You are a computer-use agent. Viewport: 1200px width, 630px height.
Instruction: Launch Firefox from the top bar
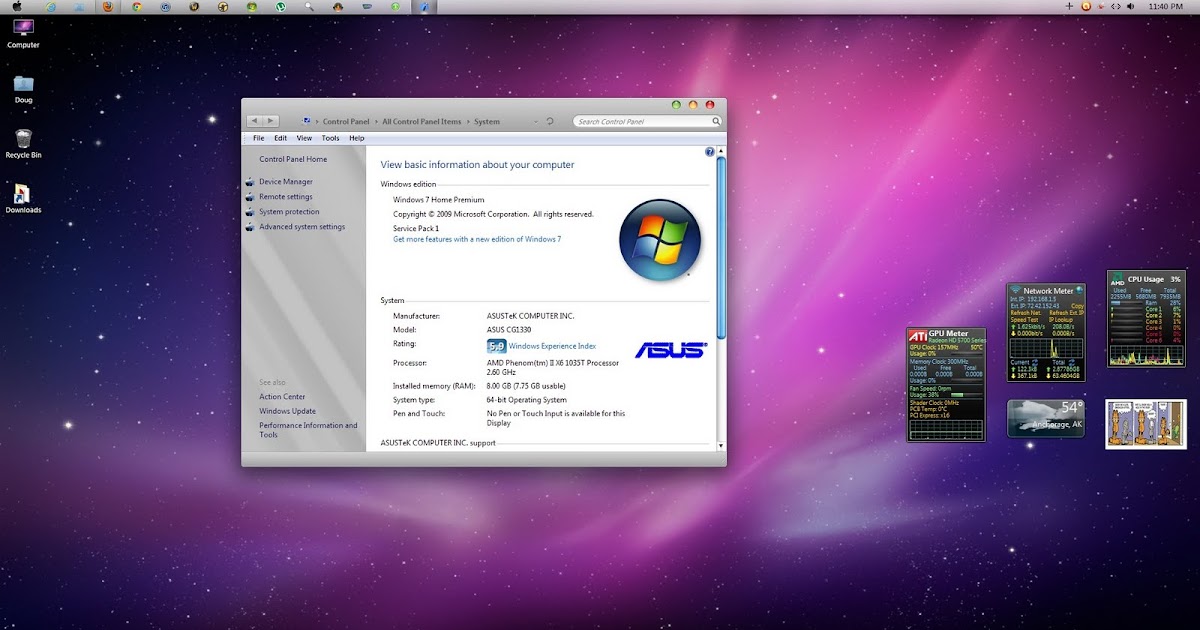[x=107, y=6]
